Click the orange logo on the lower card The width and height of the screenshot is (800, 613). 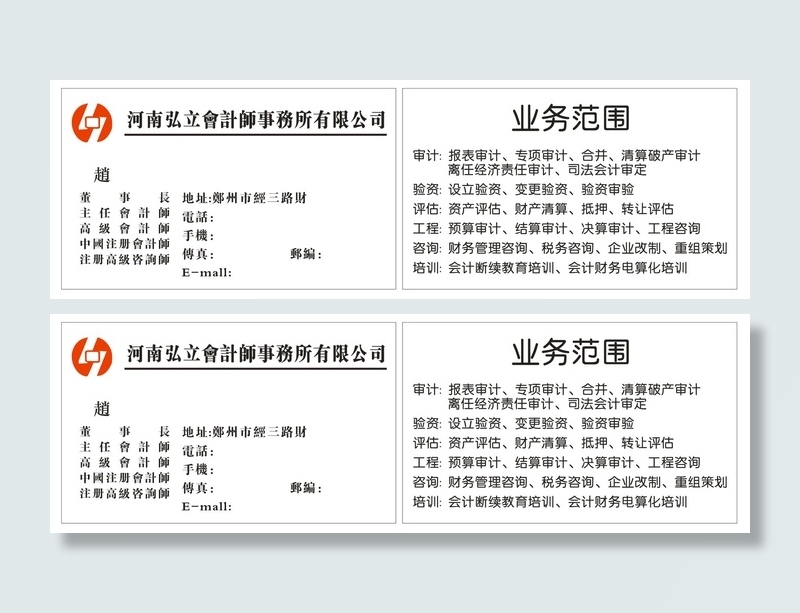[92, 356]
